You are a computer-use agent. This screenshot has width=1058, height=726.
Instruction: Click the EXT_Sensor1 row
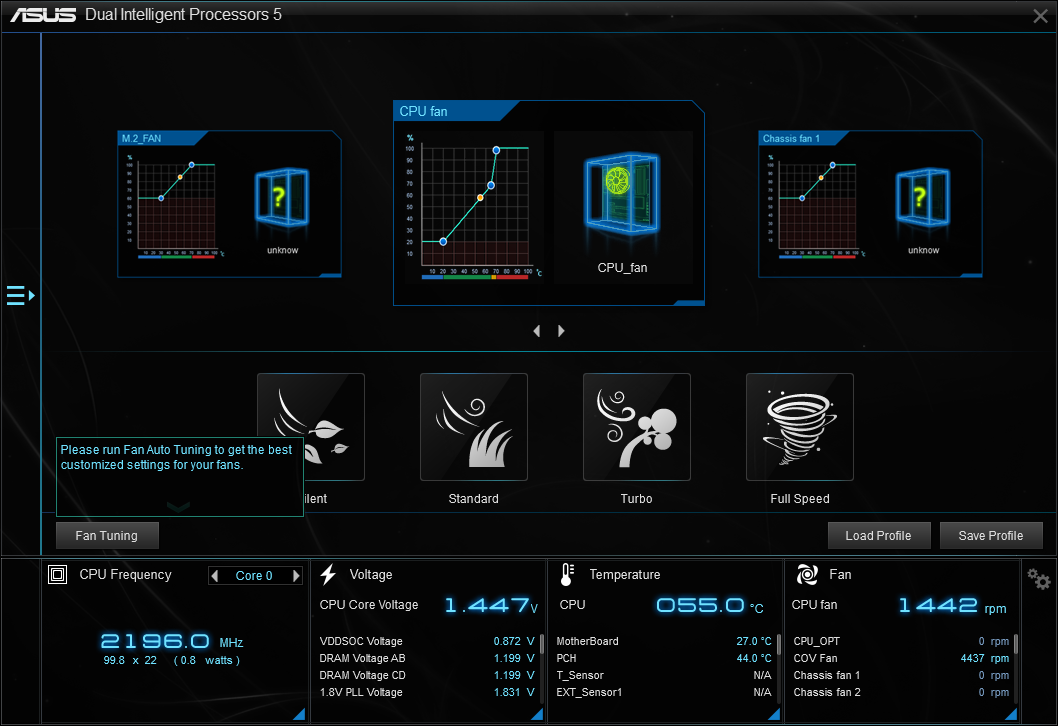point(664,692)
